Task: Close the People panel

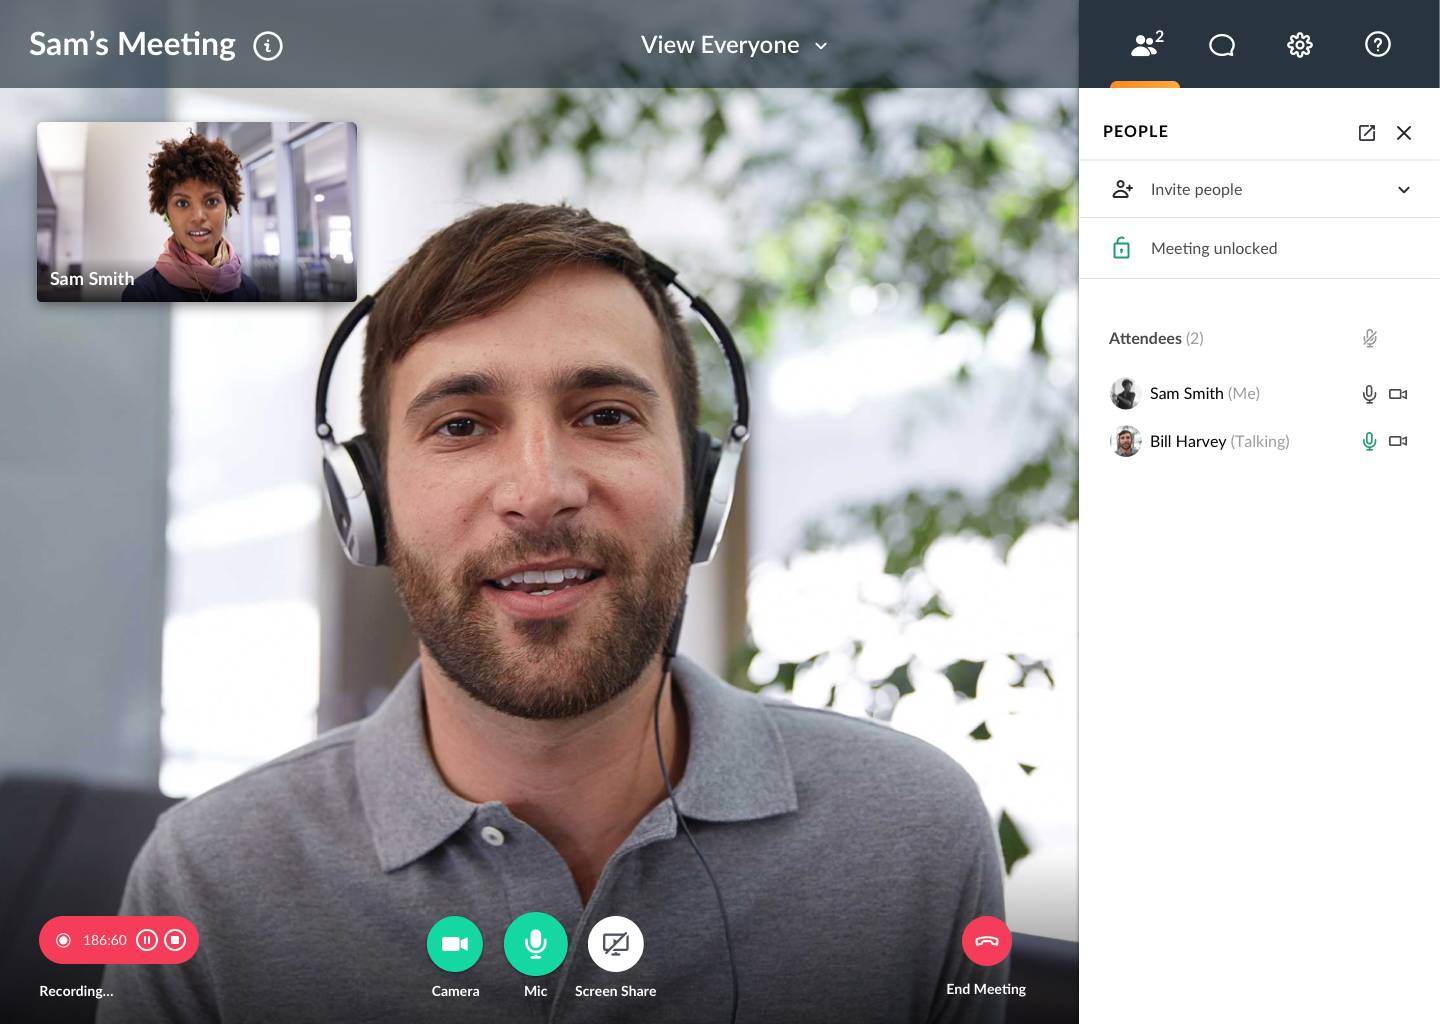Action: 1404,133
